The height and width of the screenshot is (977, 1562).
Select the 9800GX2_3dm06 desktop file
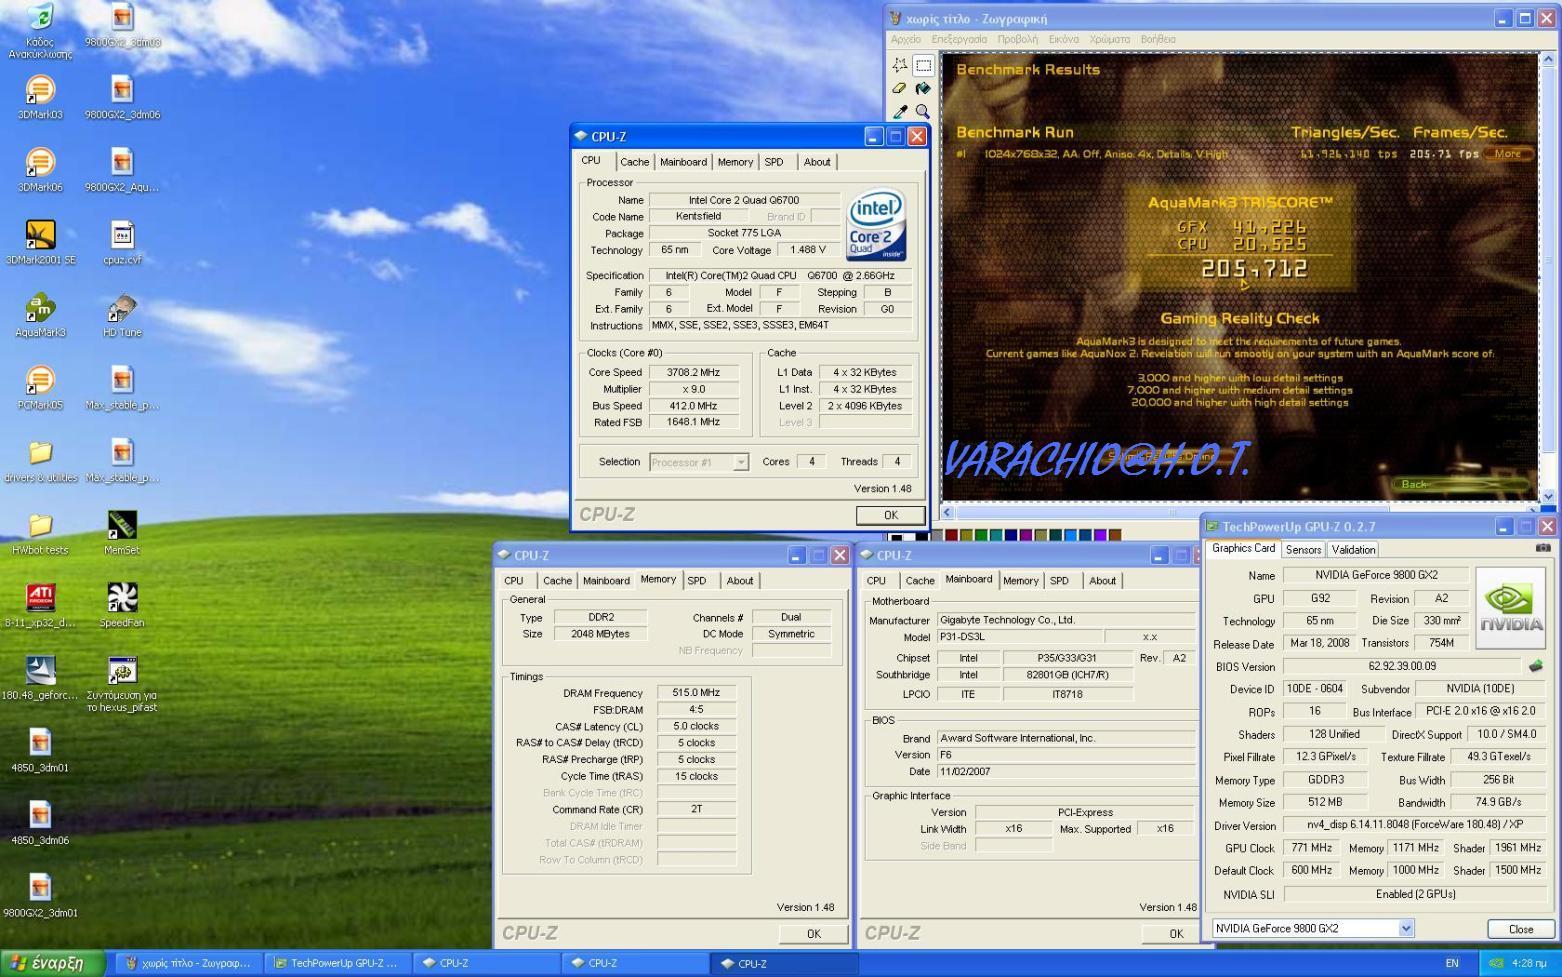122,98
